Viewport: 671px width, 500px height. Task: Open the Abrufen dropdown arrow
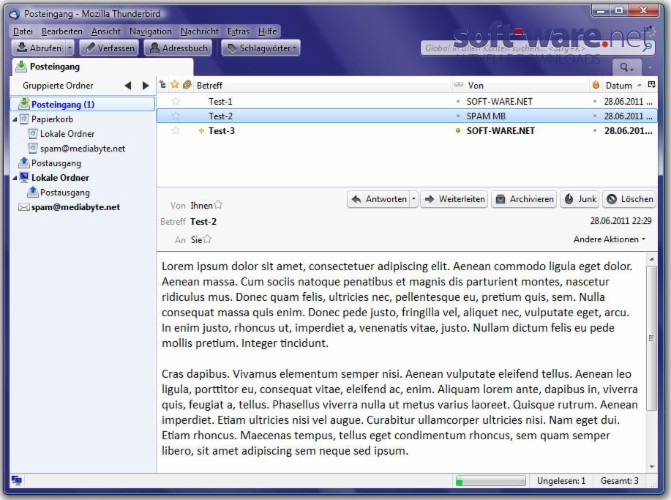coord(70,48)
